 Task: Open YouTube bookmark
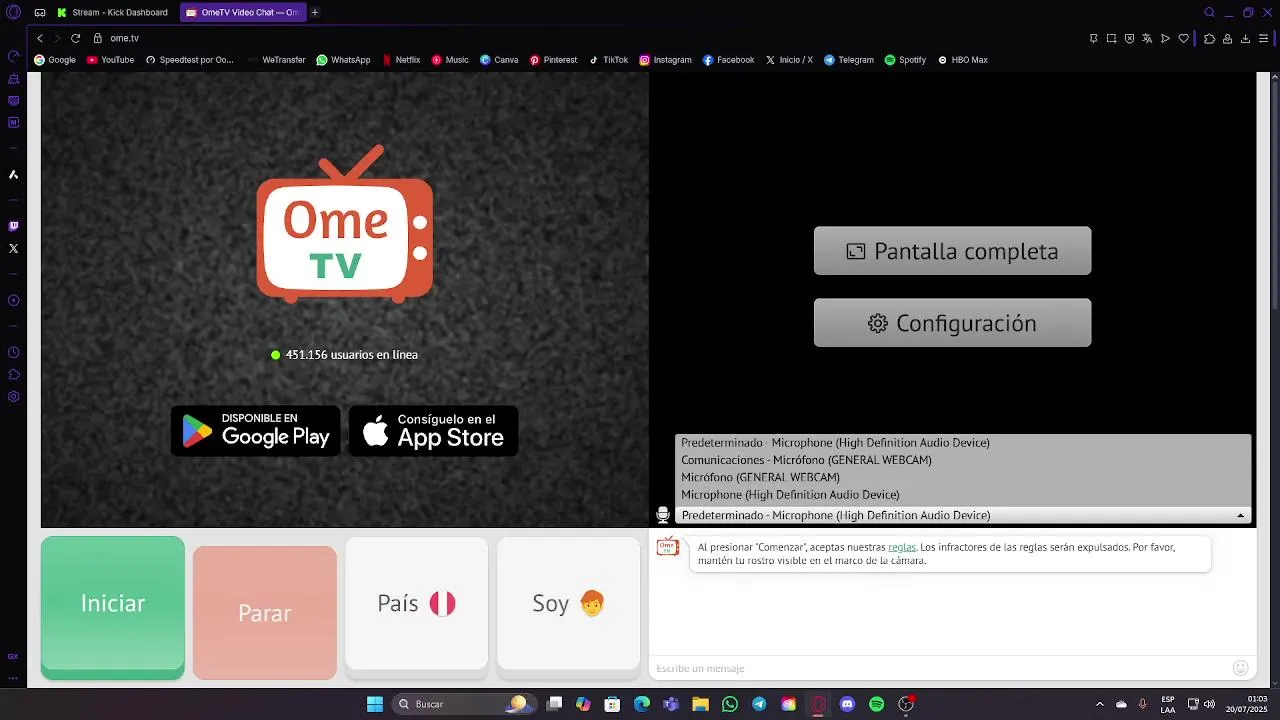point(110,60)
